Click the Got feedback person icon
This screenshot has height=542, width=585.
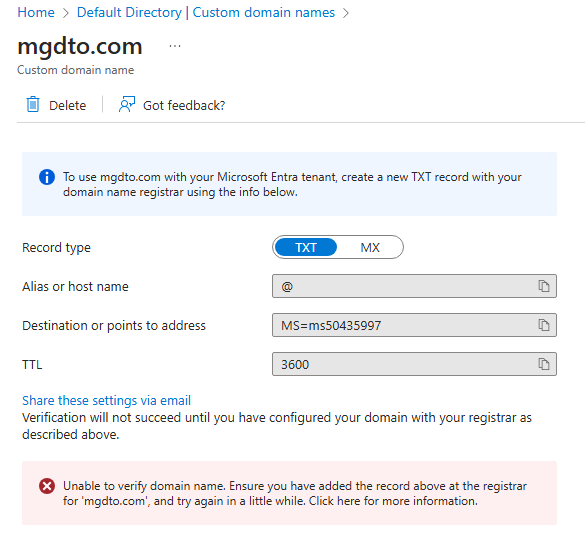(x=127, y=104)
